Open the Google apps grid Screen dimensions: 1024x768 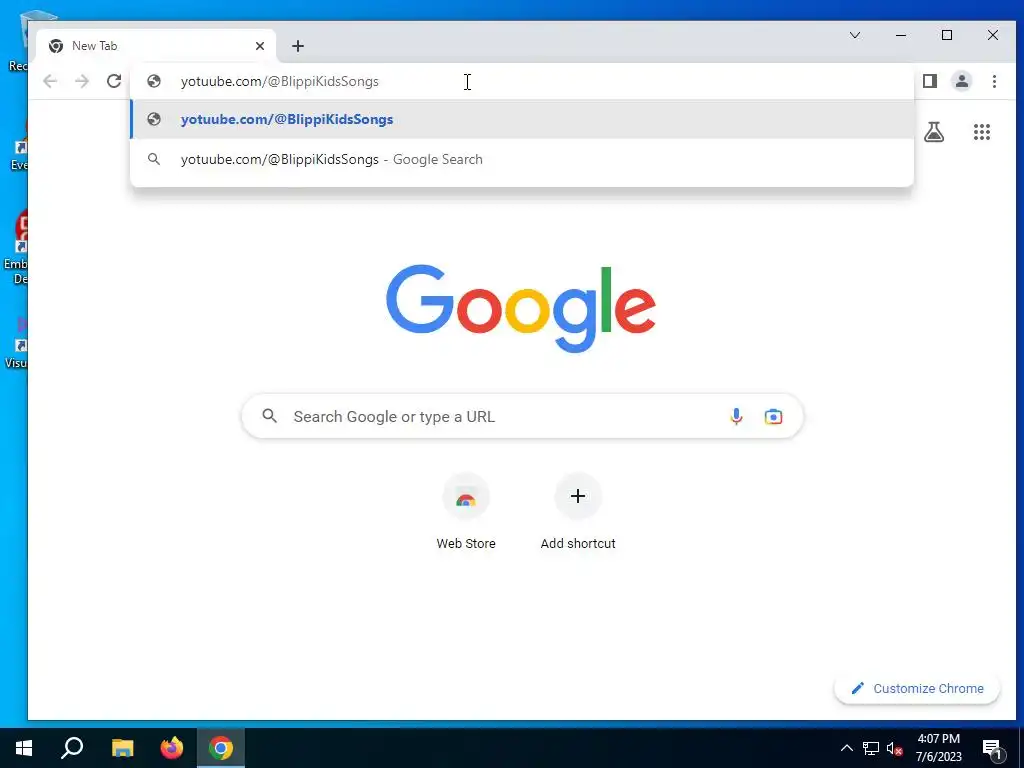pos(982,132)
